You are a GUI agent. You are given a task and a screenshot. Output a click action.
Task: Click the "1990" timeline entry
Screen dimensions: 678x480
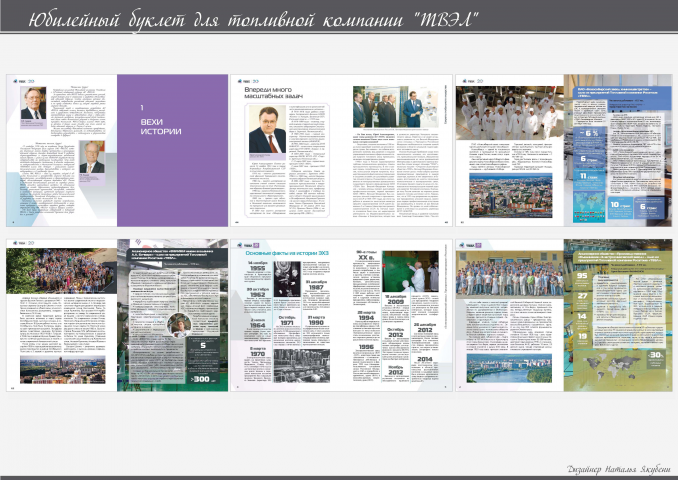[x=316, y=322]
